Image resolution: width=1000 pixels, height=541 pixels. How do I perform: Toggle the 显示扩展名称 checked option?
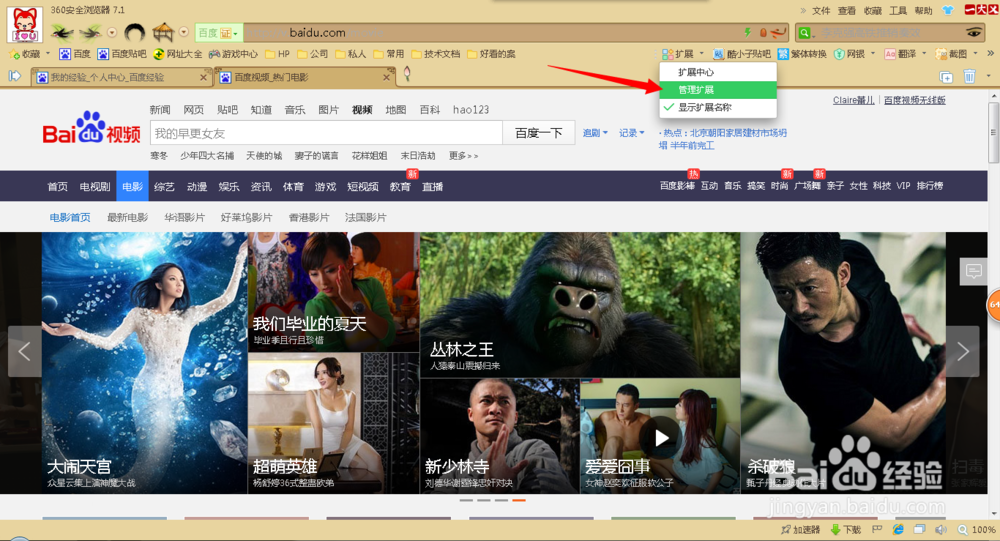(x=718, y=107)
